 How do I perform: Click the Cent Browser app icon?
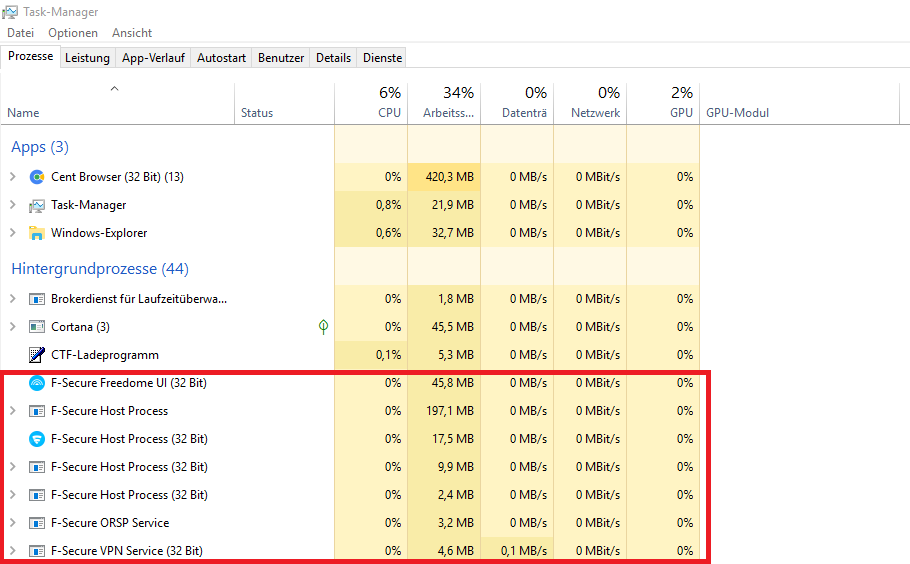click(37, 177)
